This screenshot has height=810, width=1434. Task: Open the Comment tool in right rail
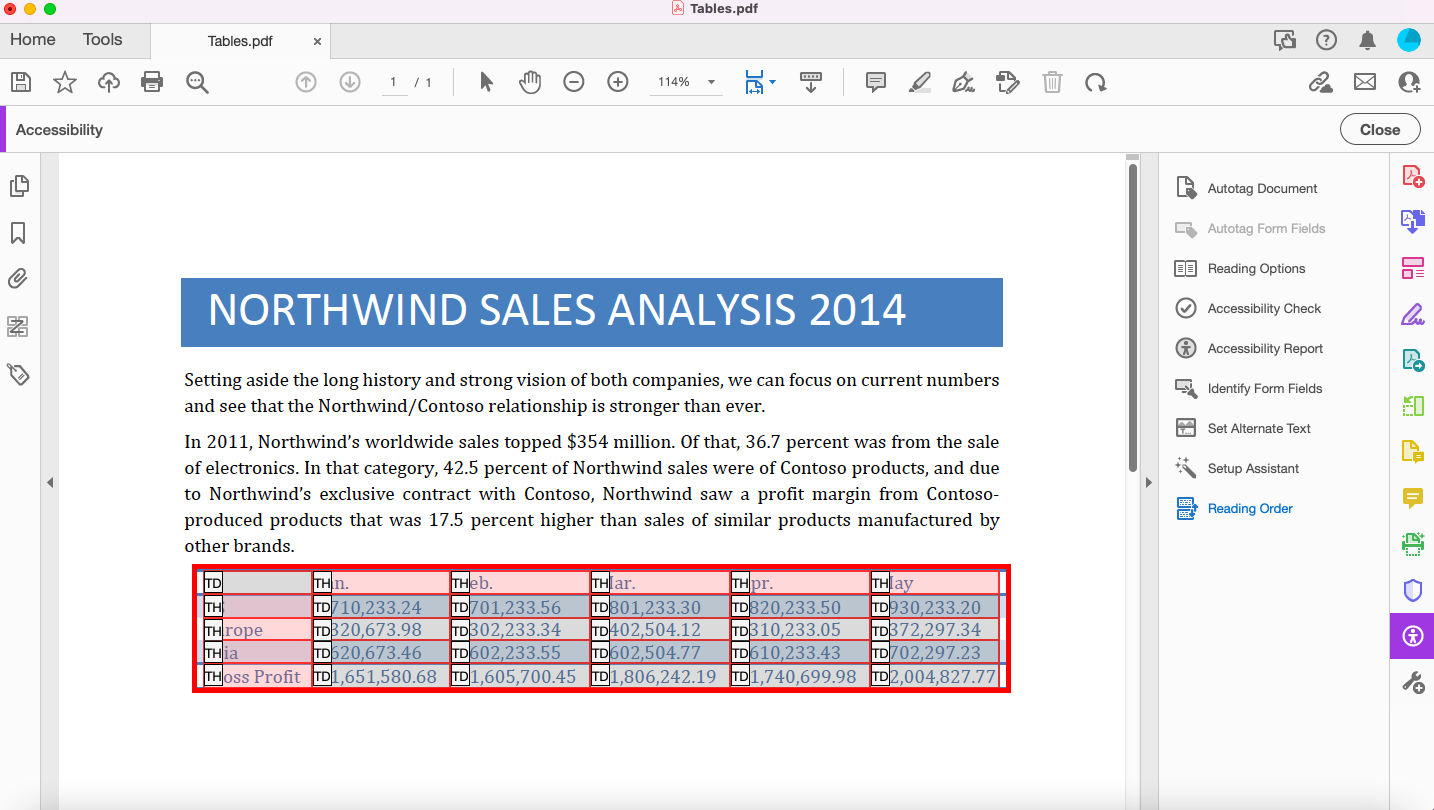click(x=1413, y=497)
